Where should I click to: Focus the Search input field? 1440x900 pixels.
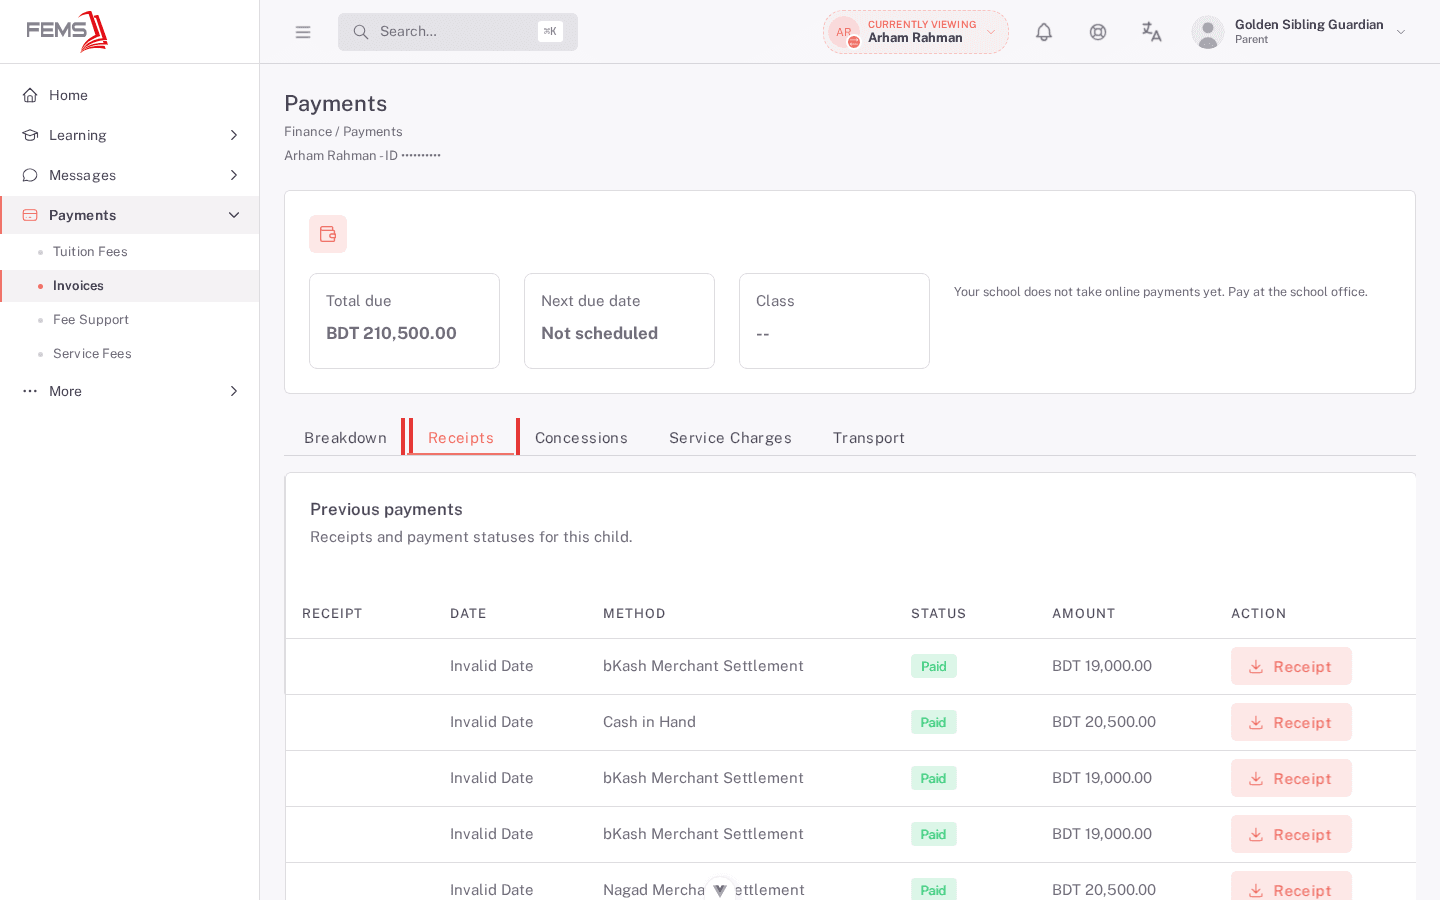(457, 32)
